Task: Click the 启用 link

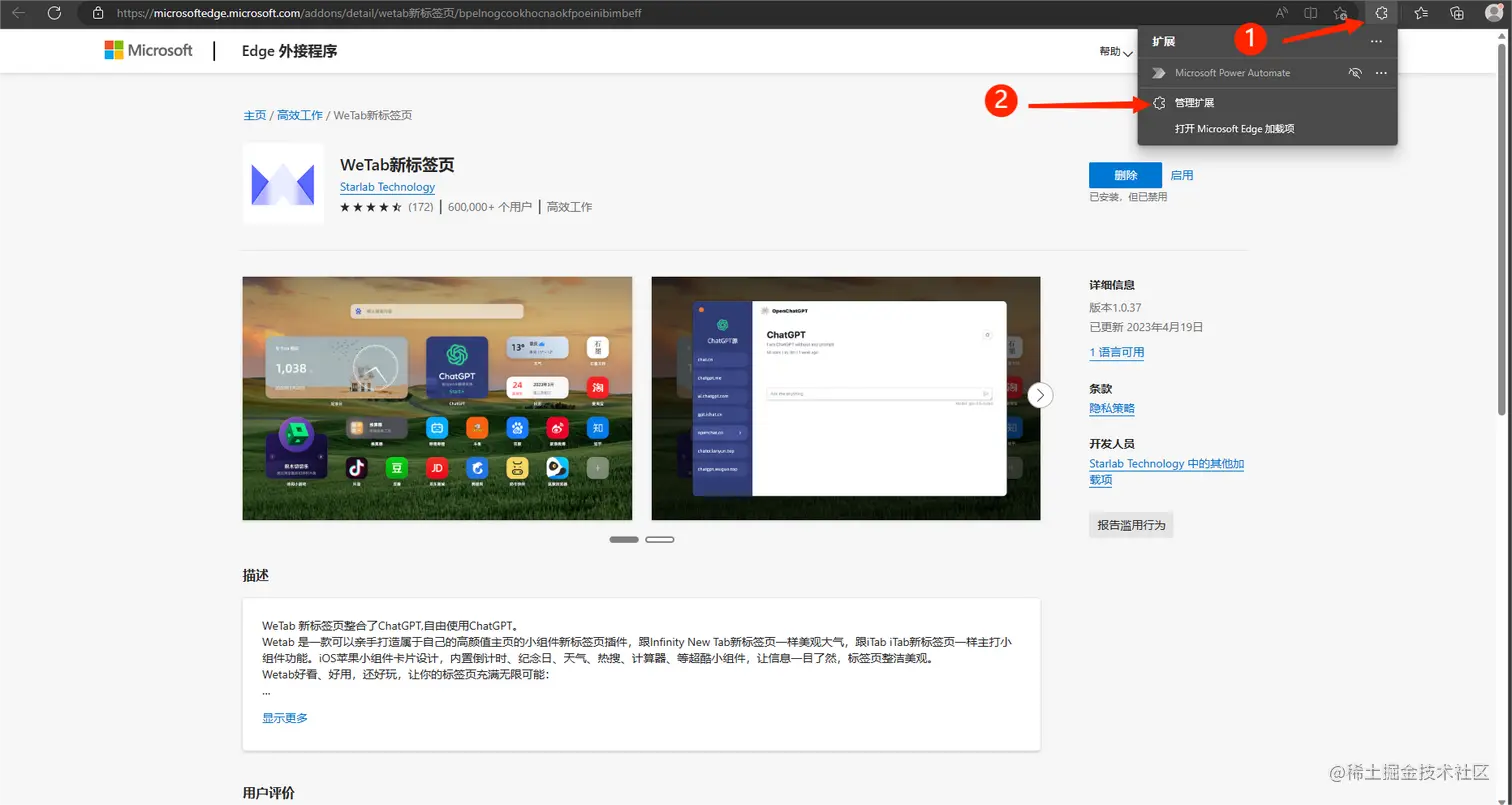Action: (1182, 175)
